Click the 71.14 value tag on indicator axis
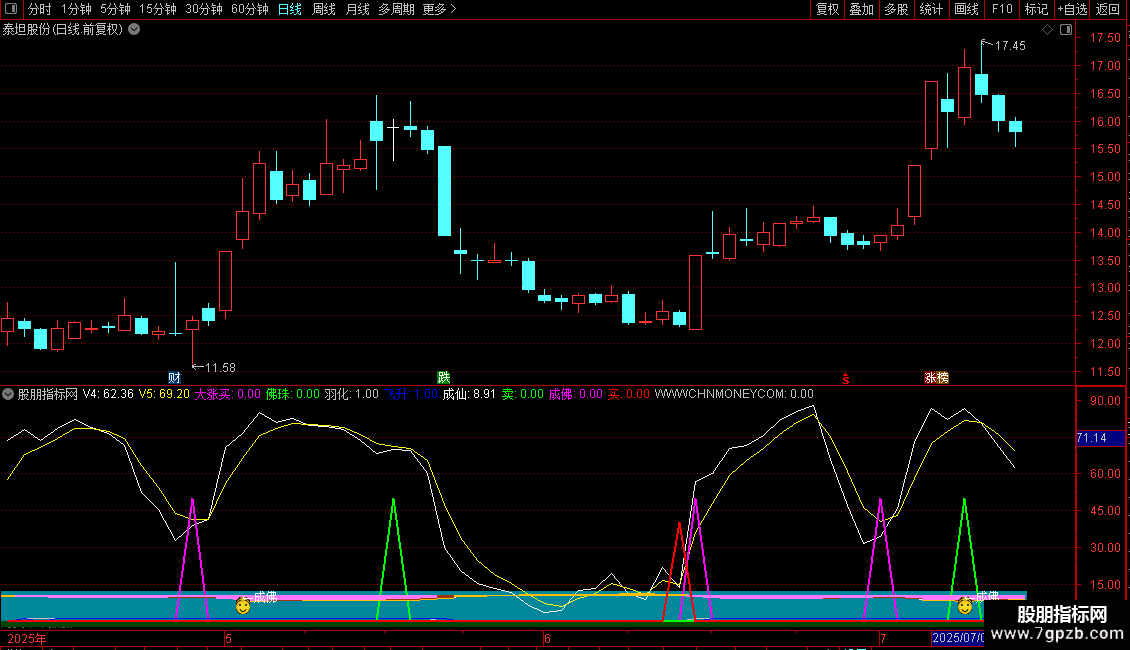This screenshot has width=1130, height=650. pyautogui.click(x=1090, y=438)
